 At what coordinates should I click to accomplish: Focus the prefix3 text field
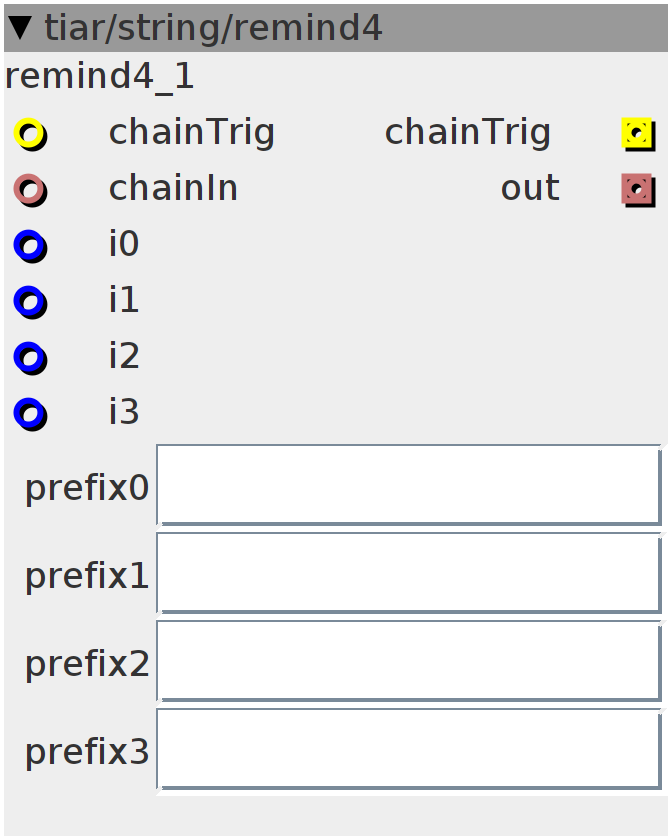coord(409,749)
